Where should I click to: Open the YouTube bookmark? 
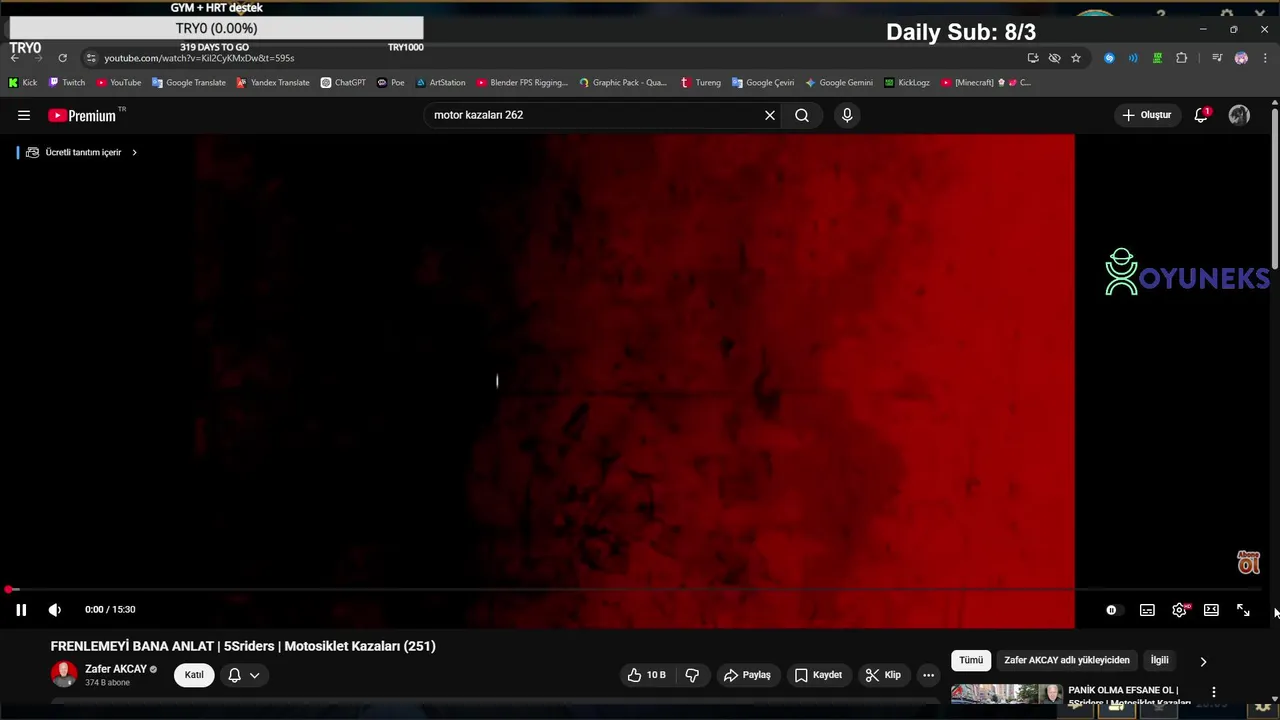click(x=119, y=83)
